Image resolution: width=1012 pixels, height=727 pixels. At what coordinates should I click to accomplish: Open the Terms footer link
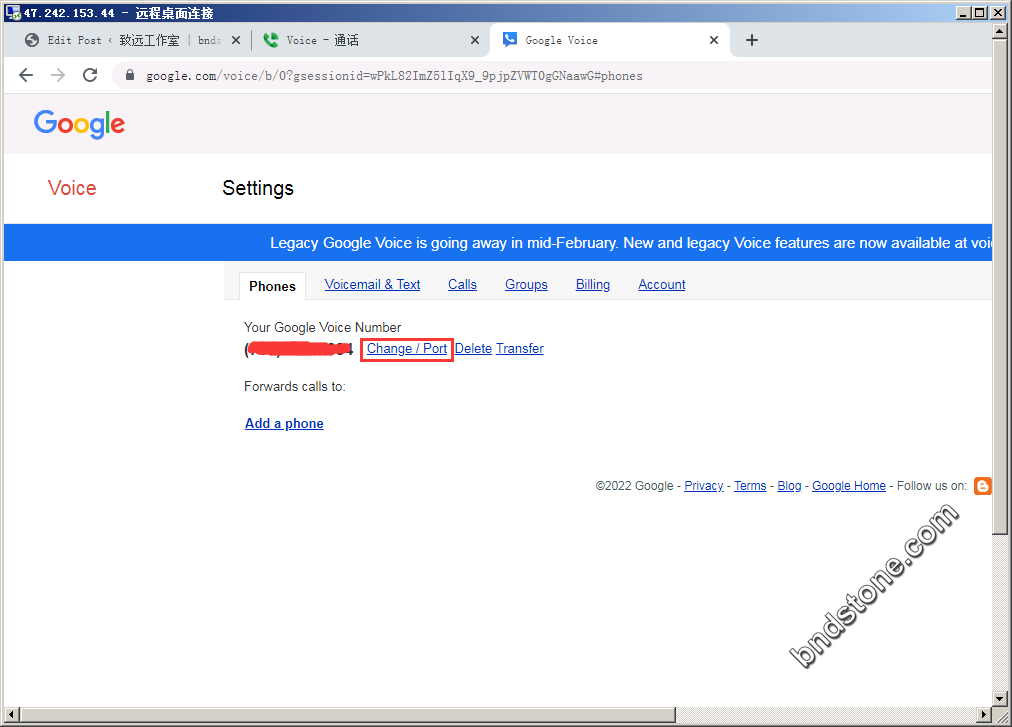750,486
